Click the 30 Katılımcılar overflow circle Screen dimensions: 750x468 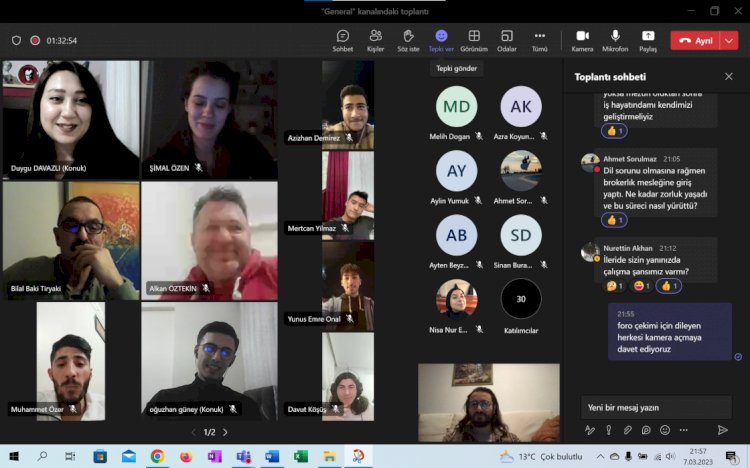(520, 299)
